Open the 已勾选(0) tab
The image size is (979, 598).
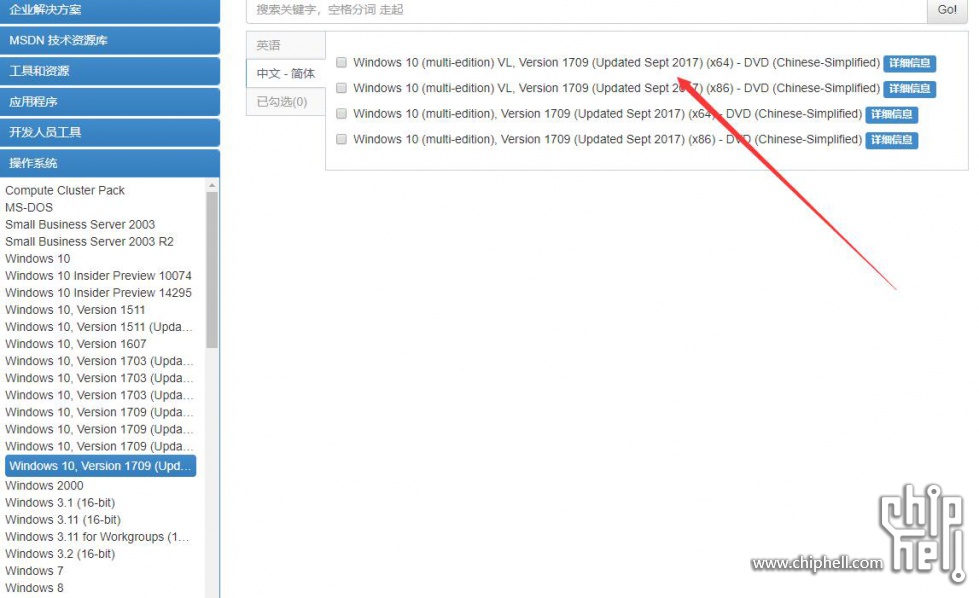(286, 102)
